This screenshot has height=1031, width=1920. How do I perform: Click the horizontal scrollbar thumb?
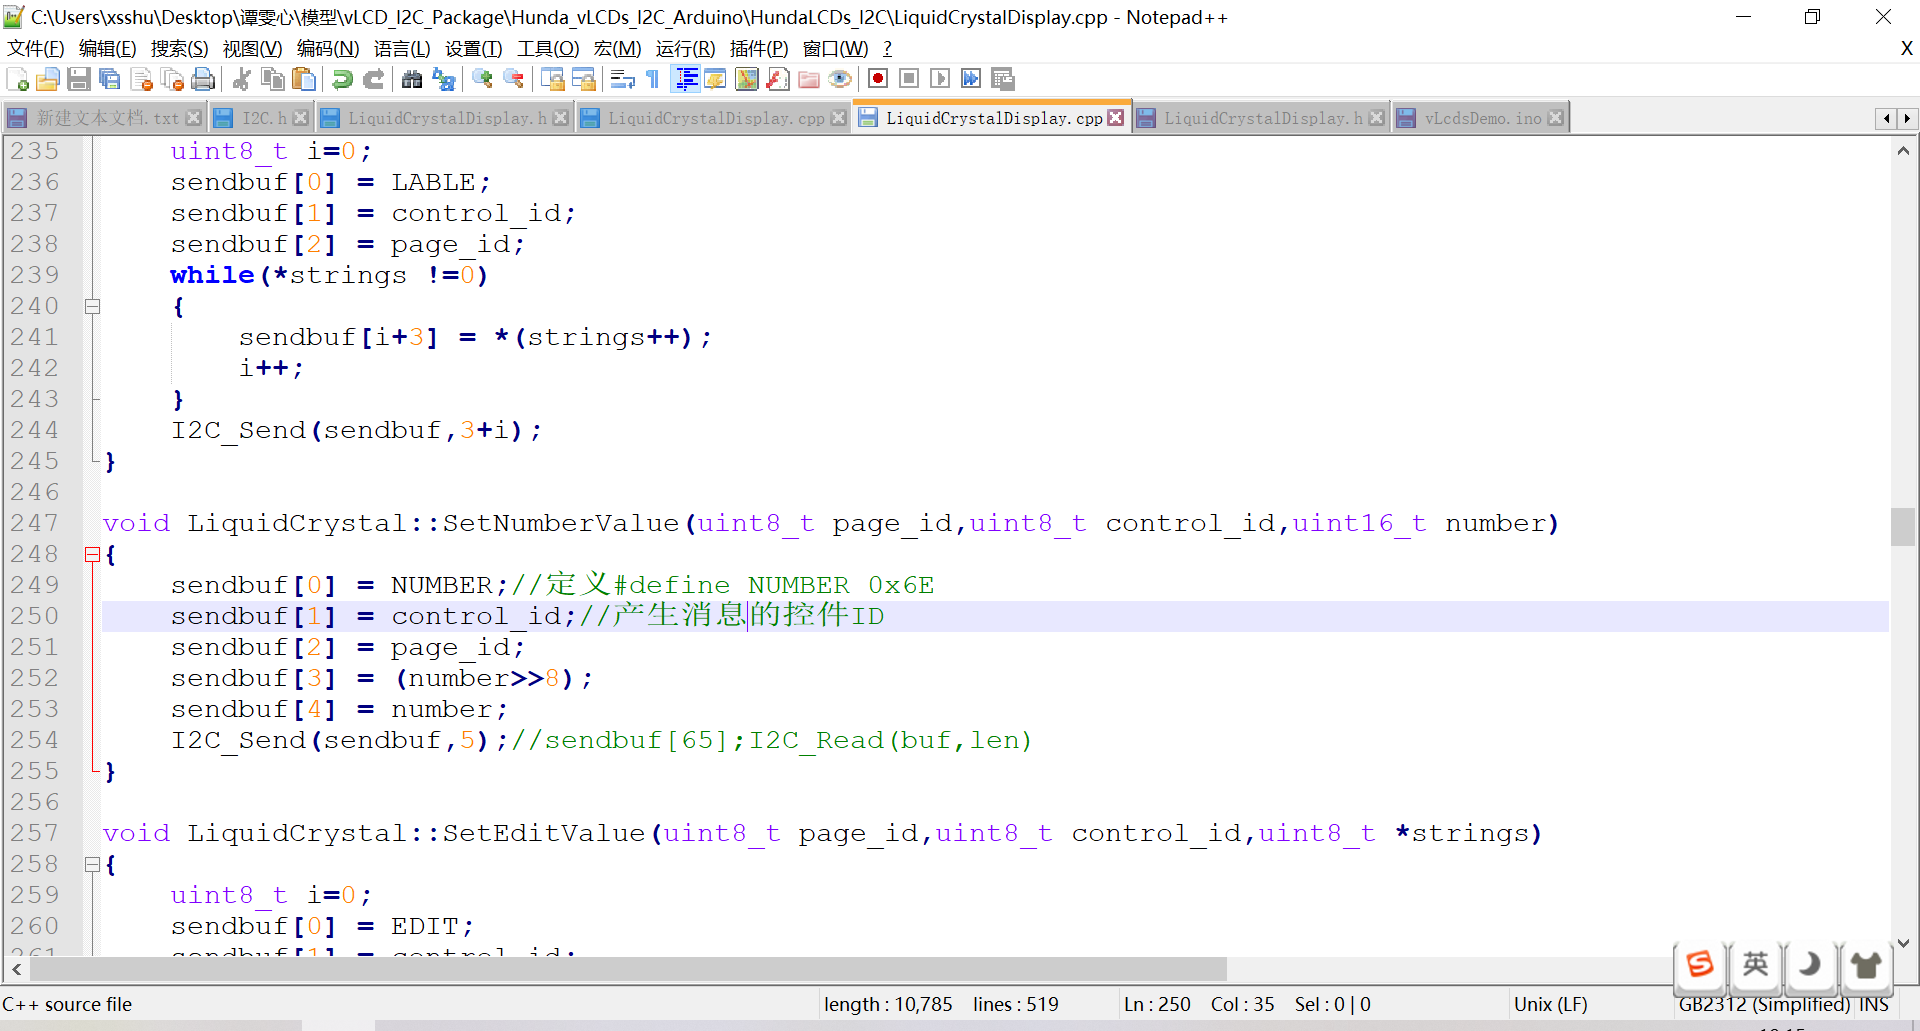pos(628,969)
